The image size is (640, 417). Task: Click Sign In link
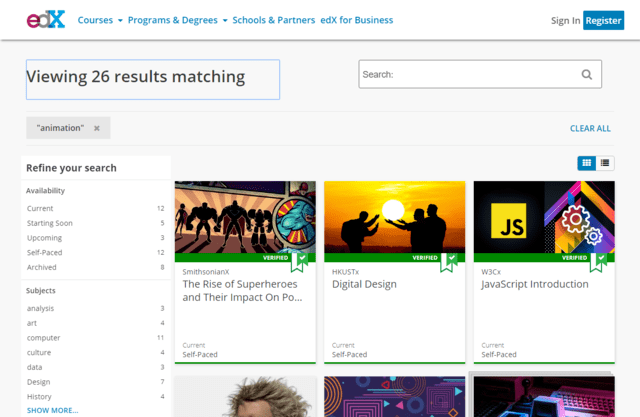[x=565, y=20]
